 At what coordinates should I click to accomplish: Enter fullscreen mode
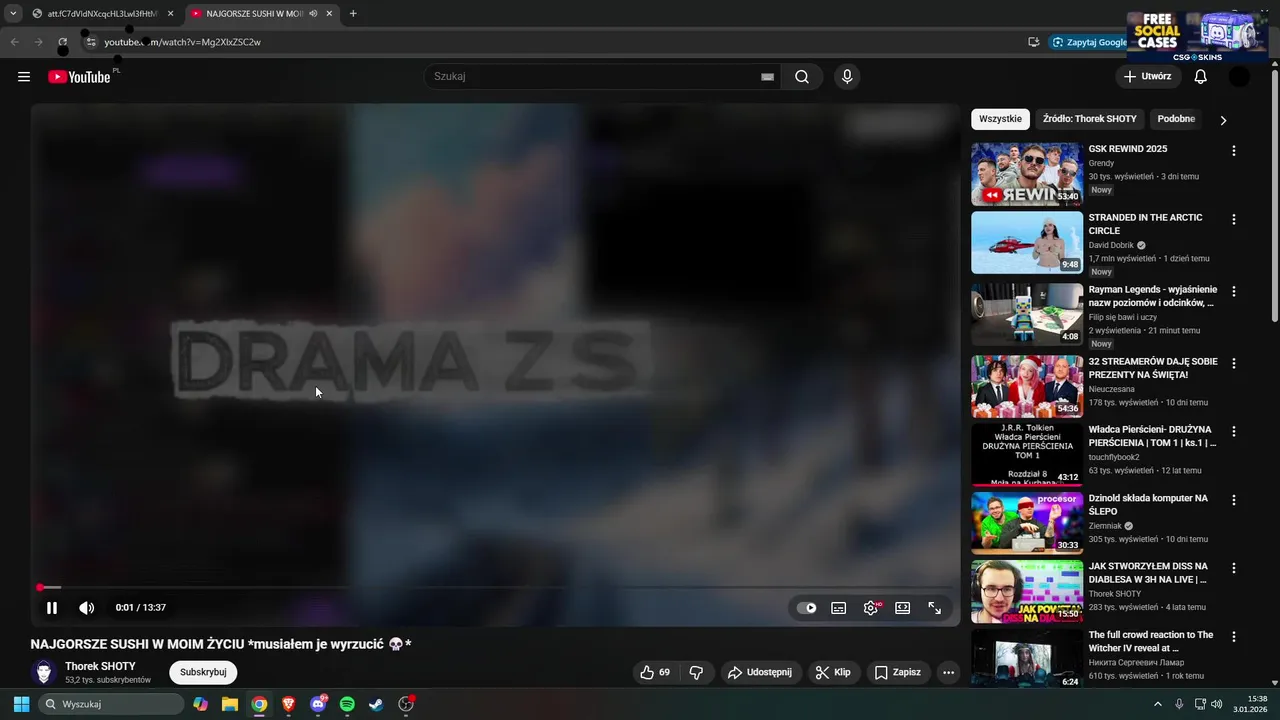click(x=935, y=607)
